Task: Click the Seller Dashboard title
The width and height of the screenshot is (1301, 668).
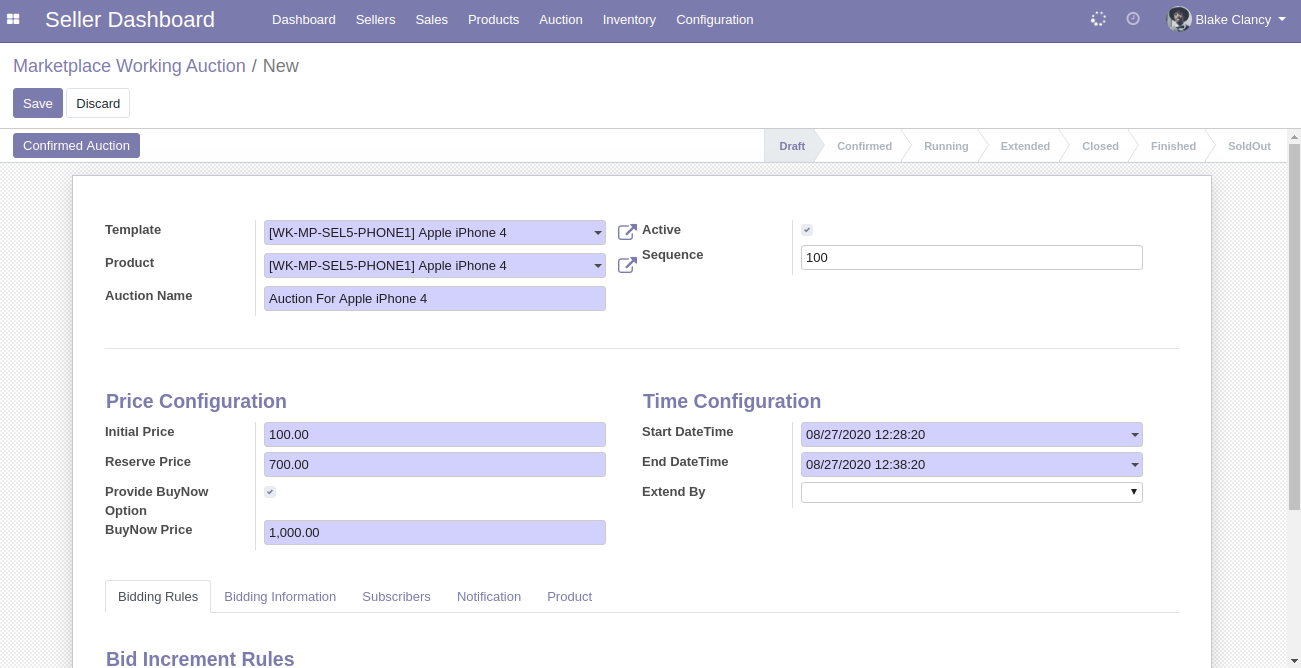Action: [130, 19]
